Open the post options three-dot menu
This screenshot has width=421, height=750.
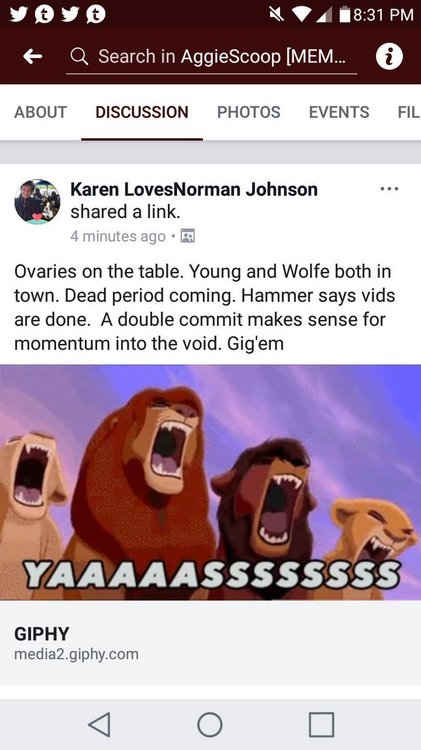389,189
